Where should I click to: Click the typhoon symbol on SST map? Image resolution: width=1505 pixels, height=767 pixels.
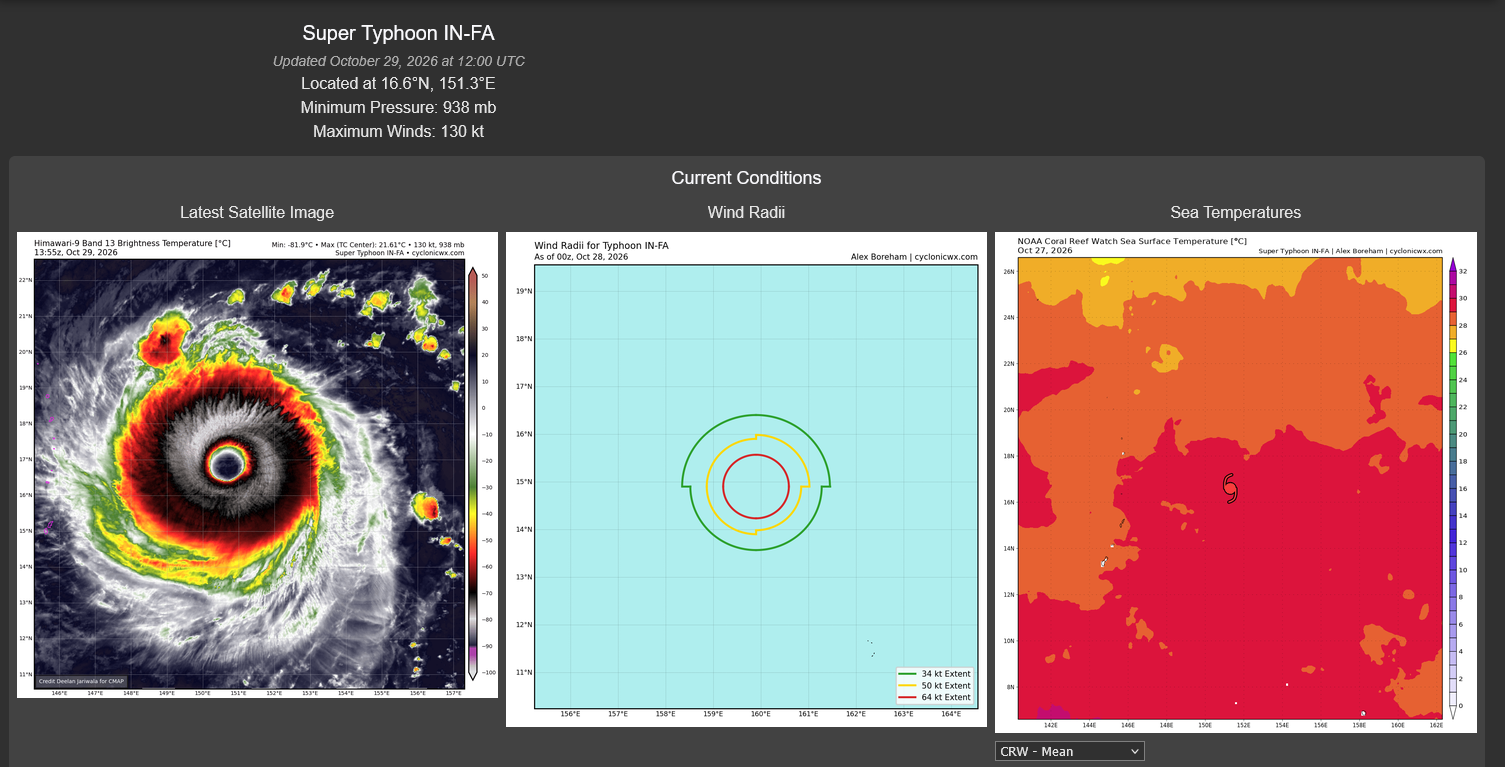pyautogui.click(x=1231, y=487)
